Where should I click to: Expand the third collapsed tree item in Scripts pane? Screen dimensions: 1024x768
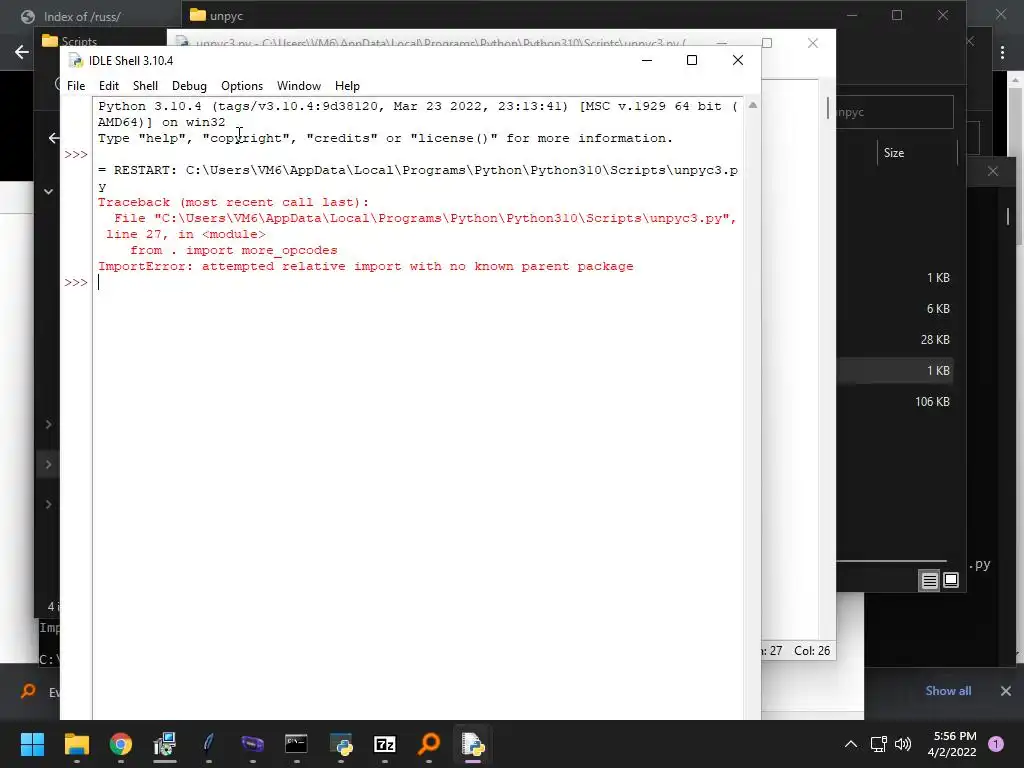[48, 504]
